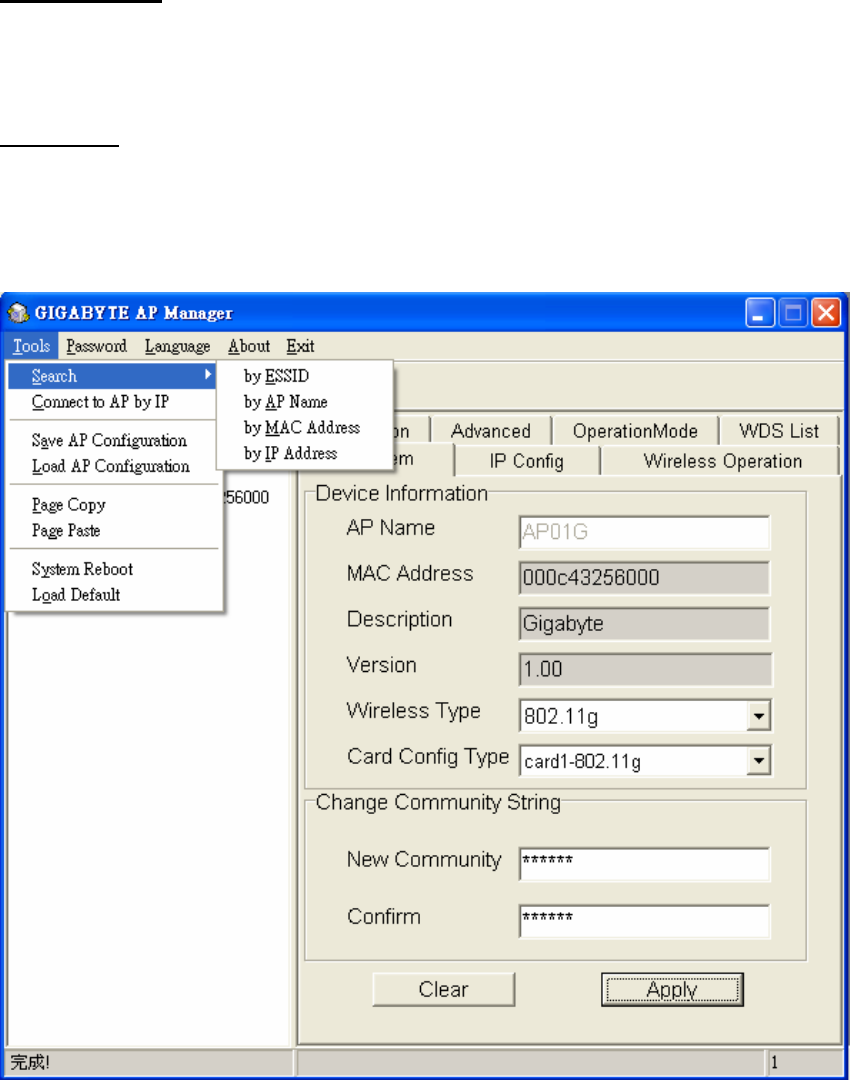Choose Page Paste from Tools menu
850x1080 pixels.
click(66, 530)
